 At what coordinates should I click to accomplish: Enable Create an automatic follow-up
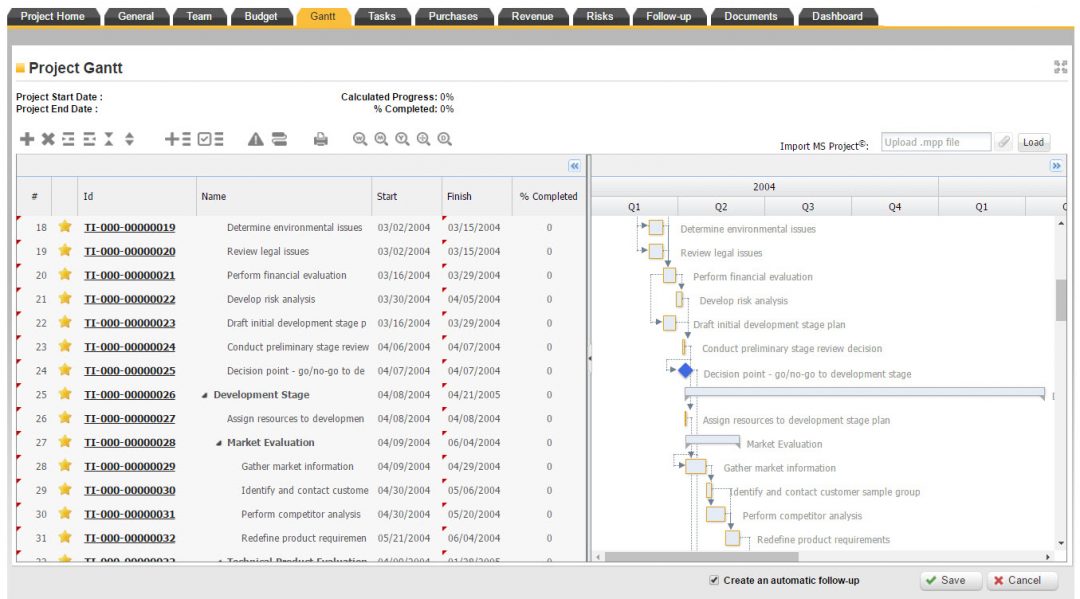714,580
